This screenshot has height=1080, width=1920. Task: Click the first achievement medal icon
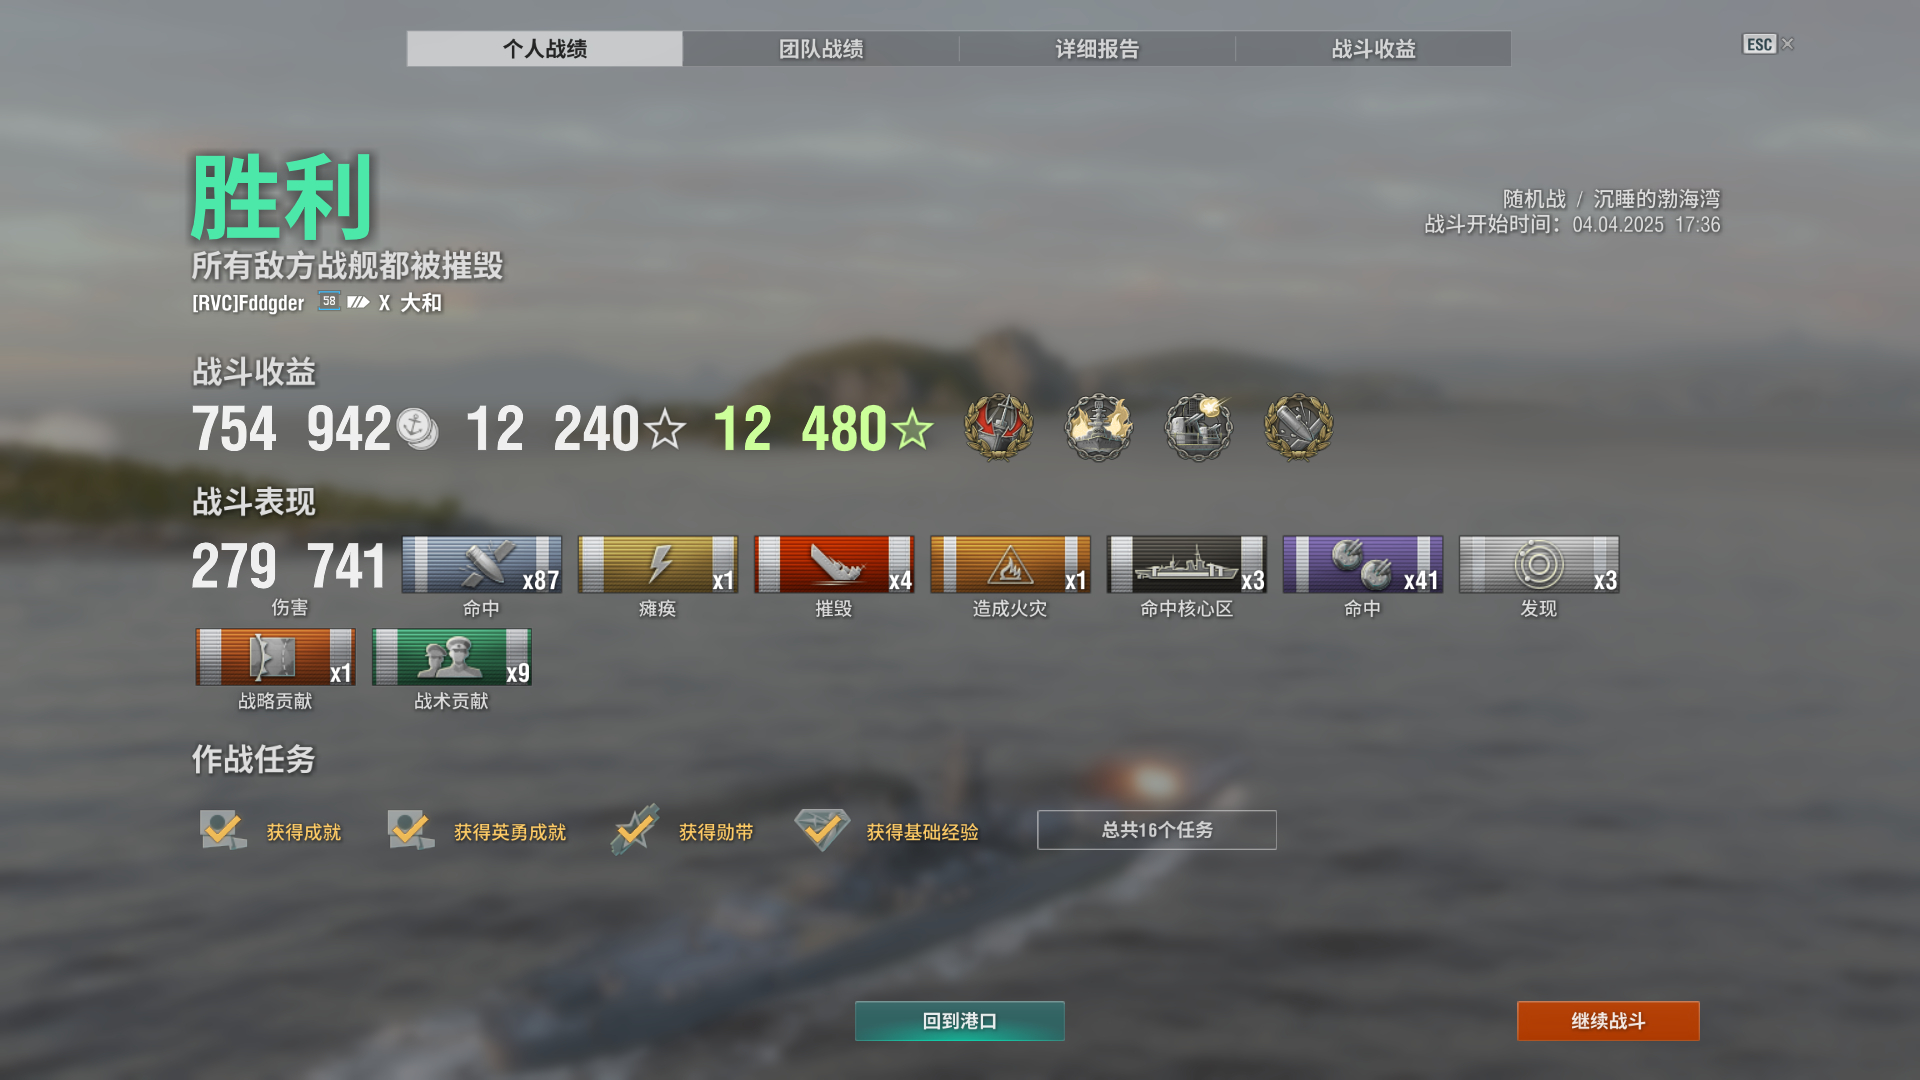pyautogui.click(x=998, y=428)
